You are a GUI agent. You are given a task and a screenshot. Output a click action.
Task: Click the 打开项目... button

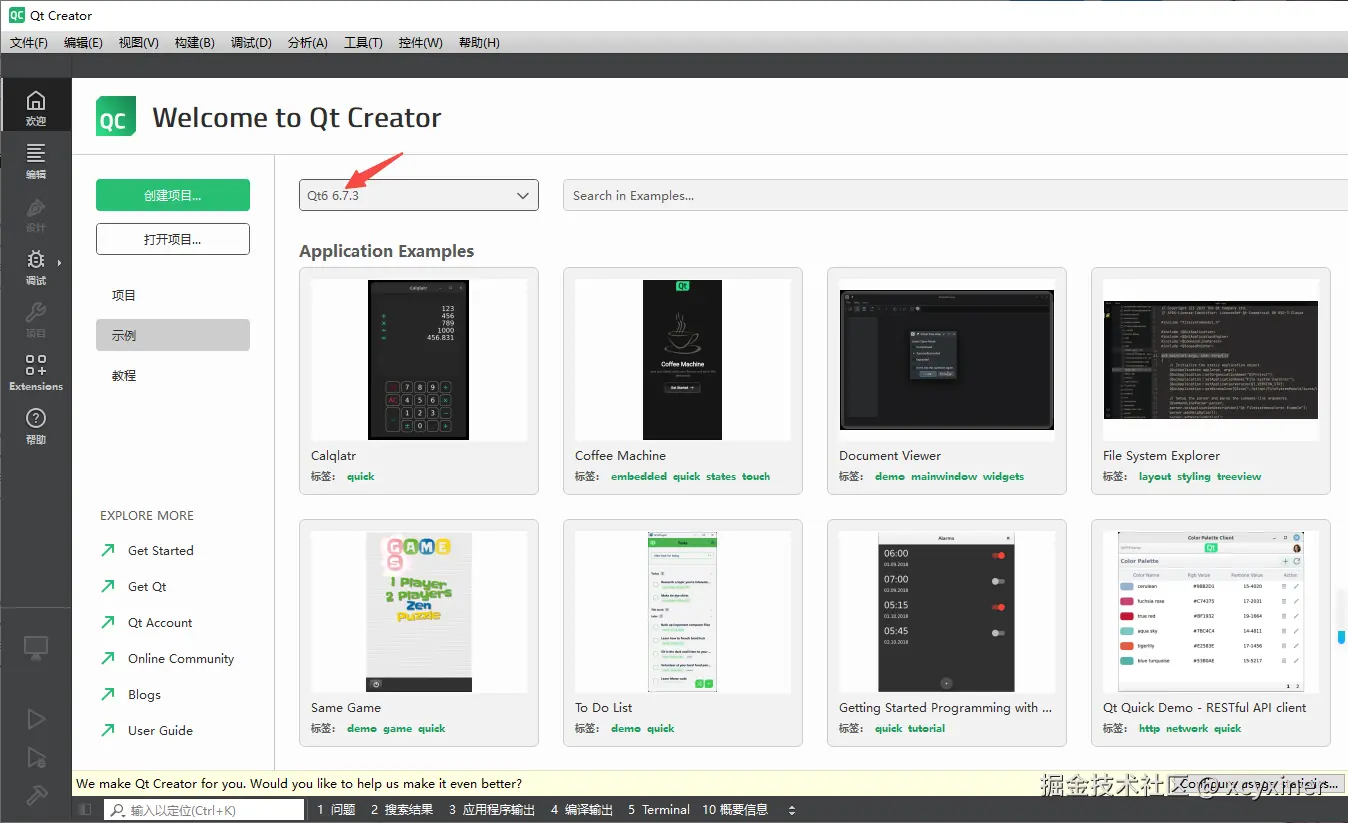pyautogui.click(x=173, y=239)
